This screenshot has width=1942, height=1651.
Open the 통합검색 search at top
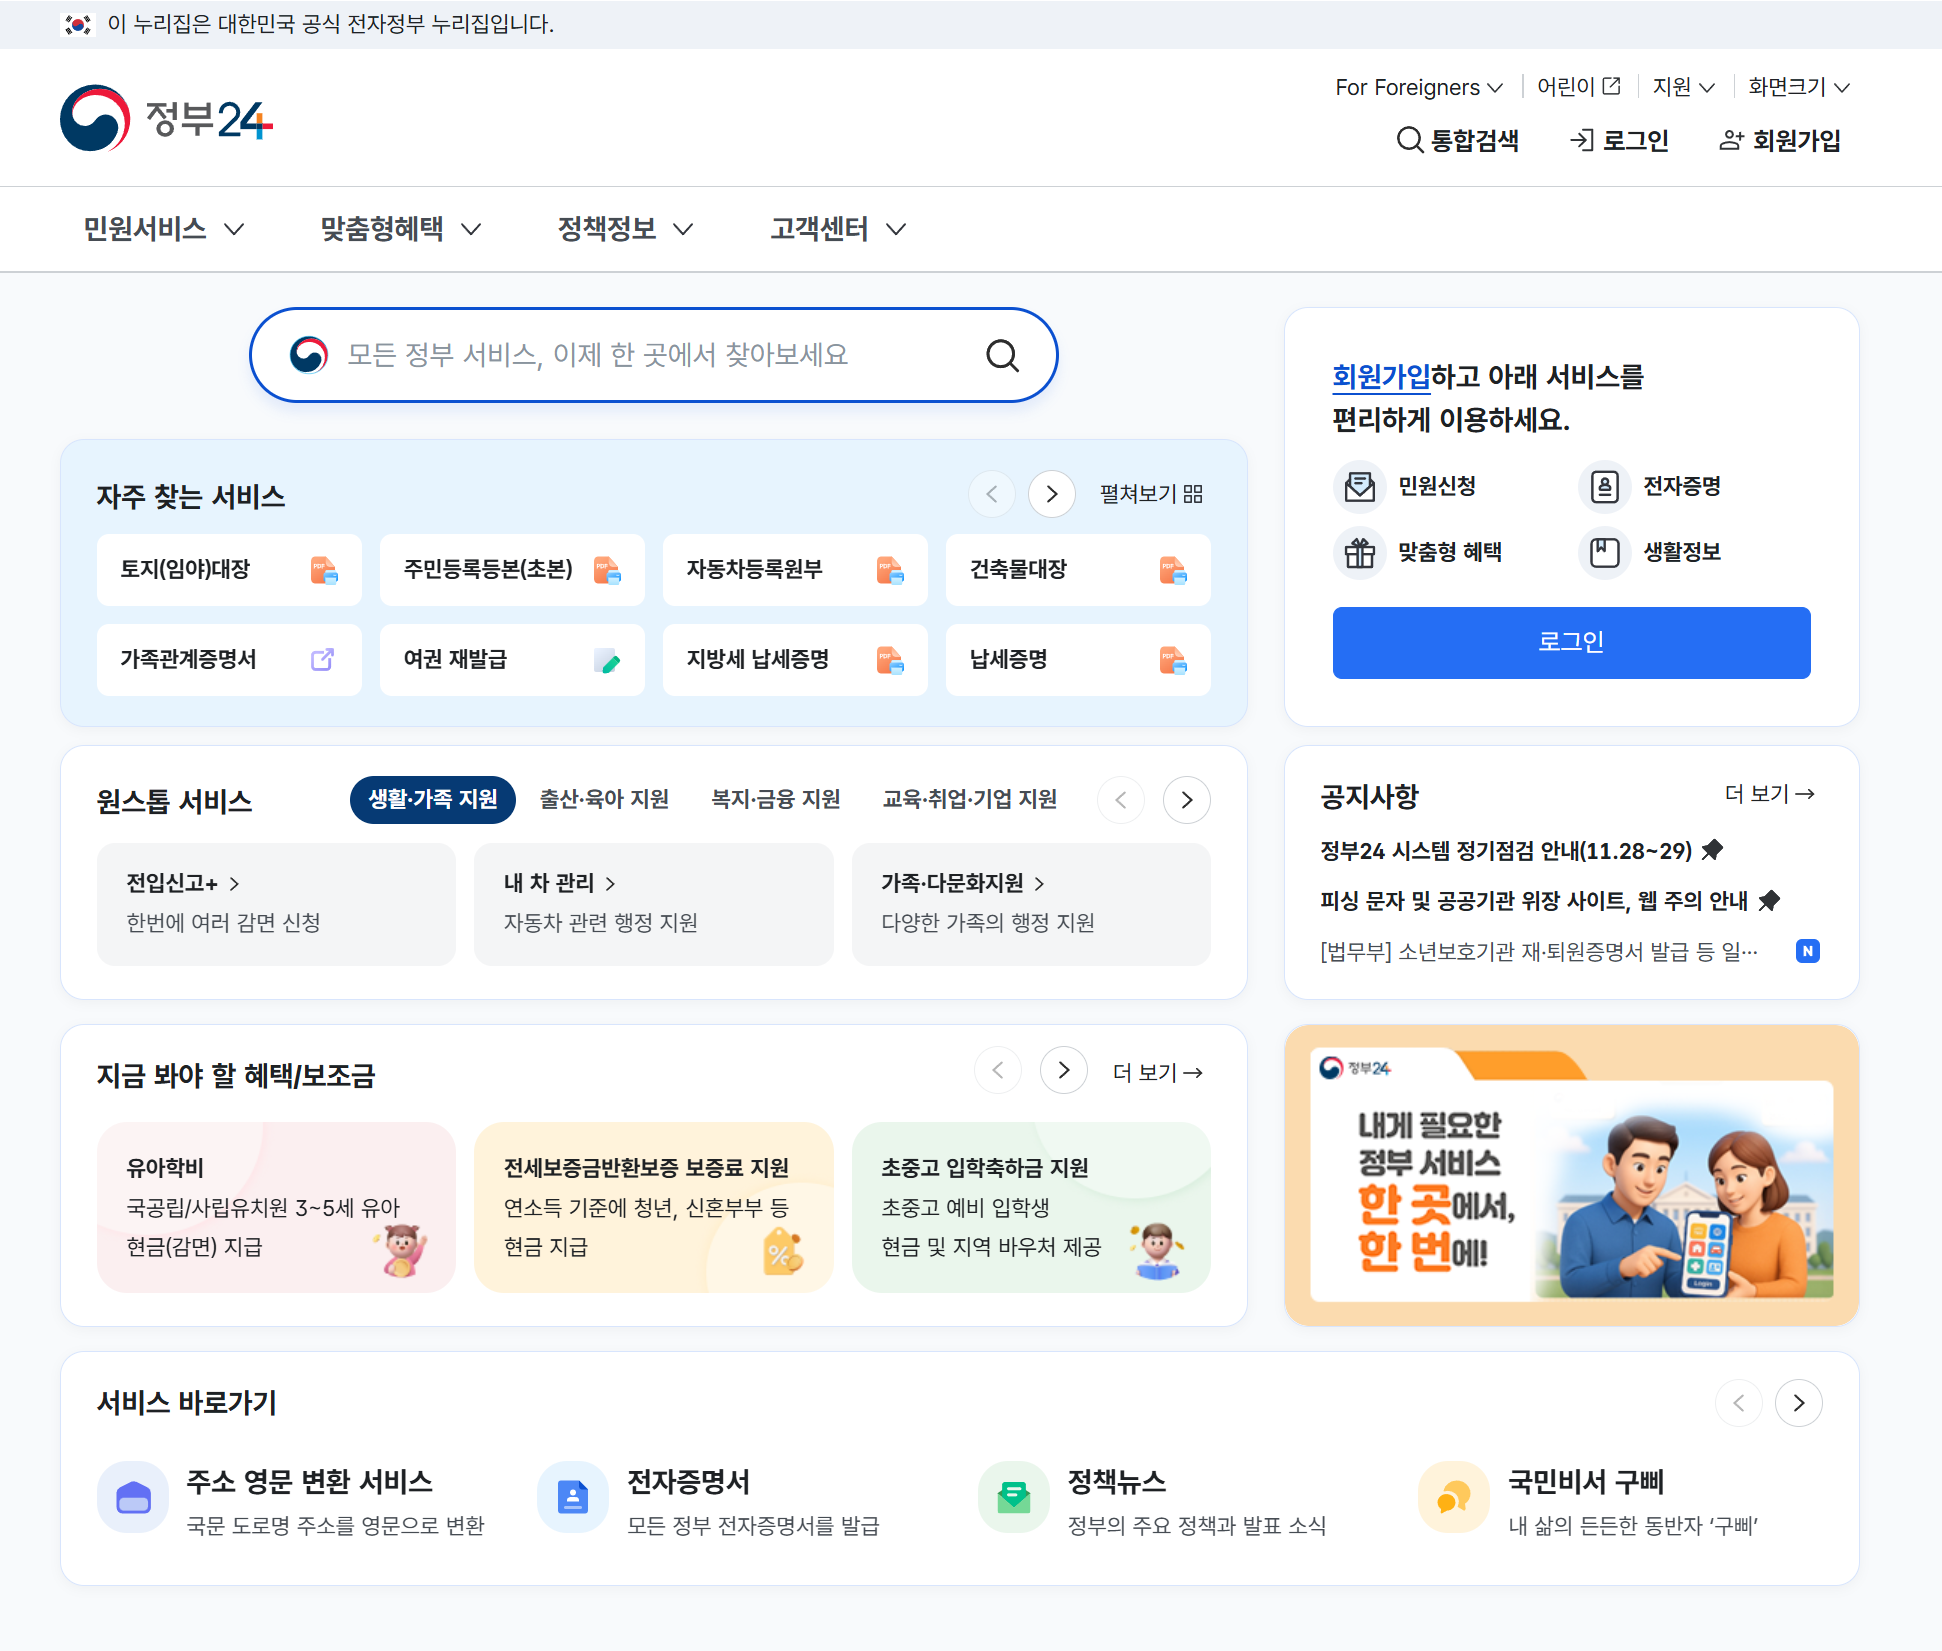[1457, 140]
